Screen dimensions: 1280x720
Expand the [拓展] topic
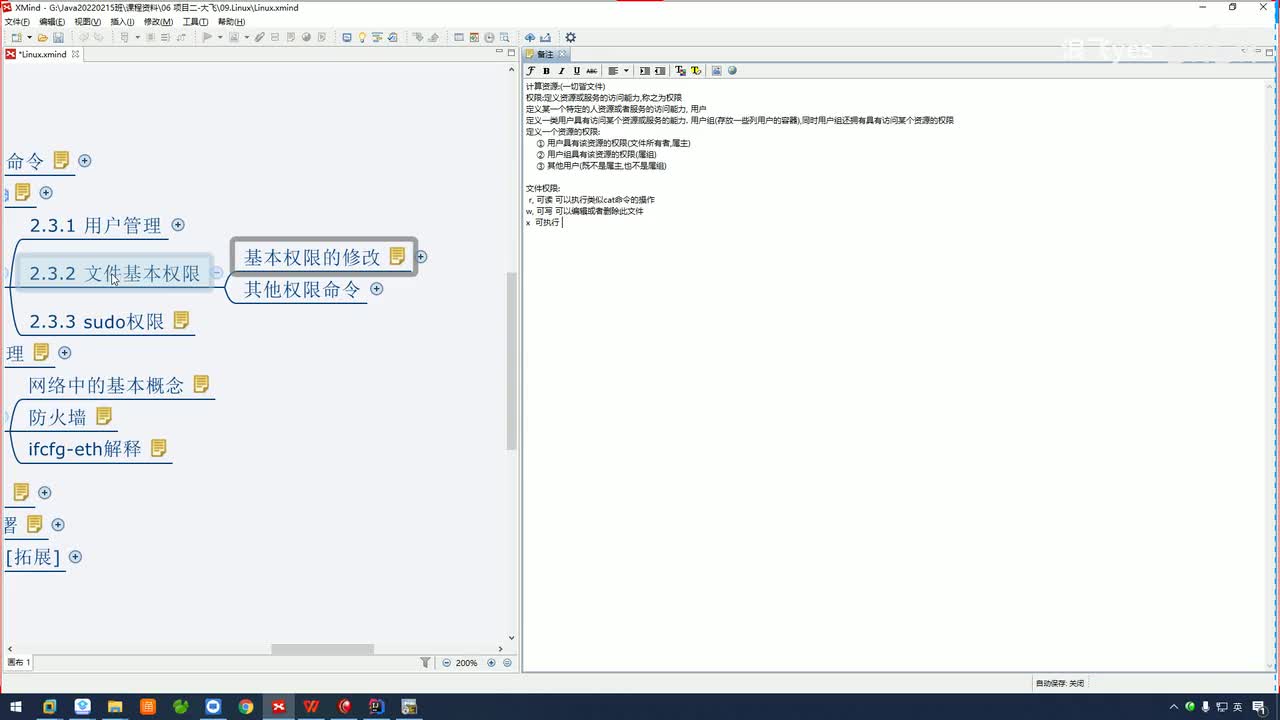[75, 557]
